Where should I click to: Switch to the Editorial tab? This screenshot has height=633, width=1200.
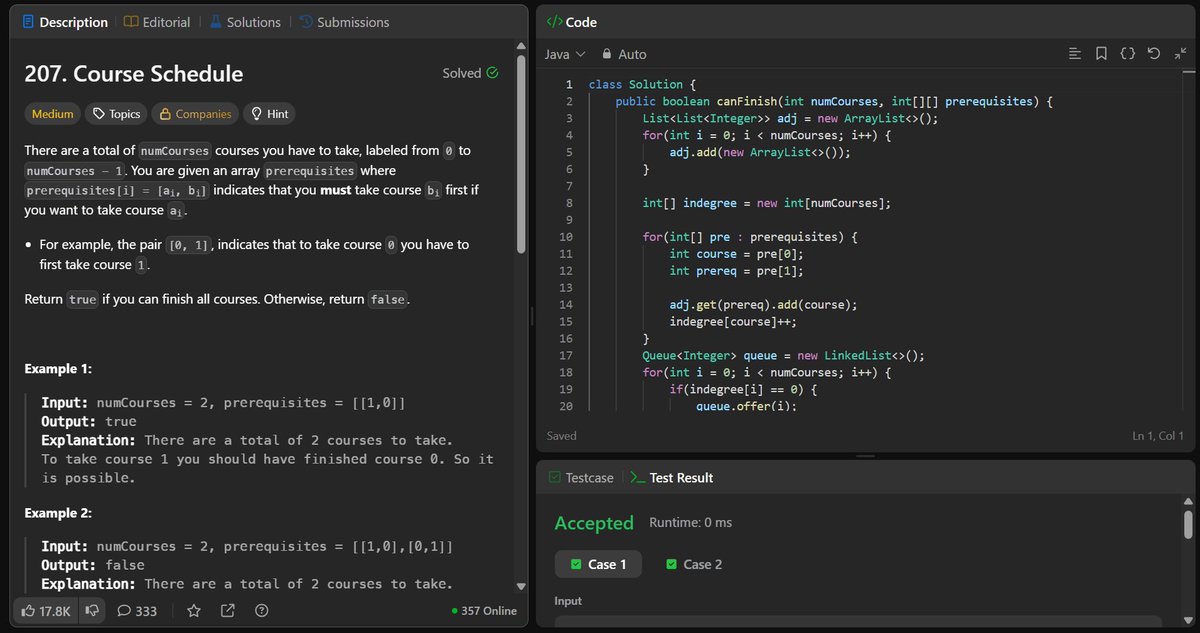[159, 22]
